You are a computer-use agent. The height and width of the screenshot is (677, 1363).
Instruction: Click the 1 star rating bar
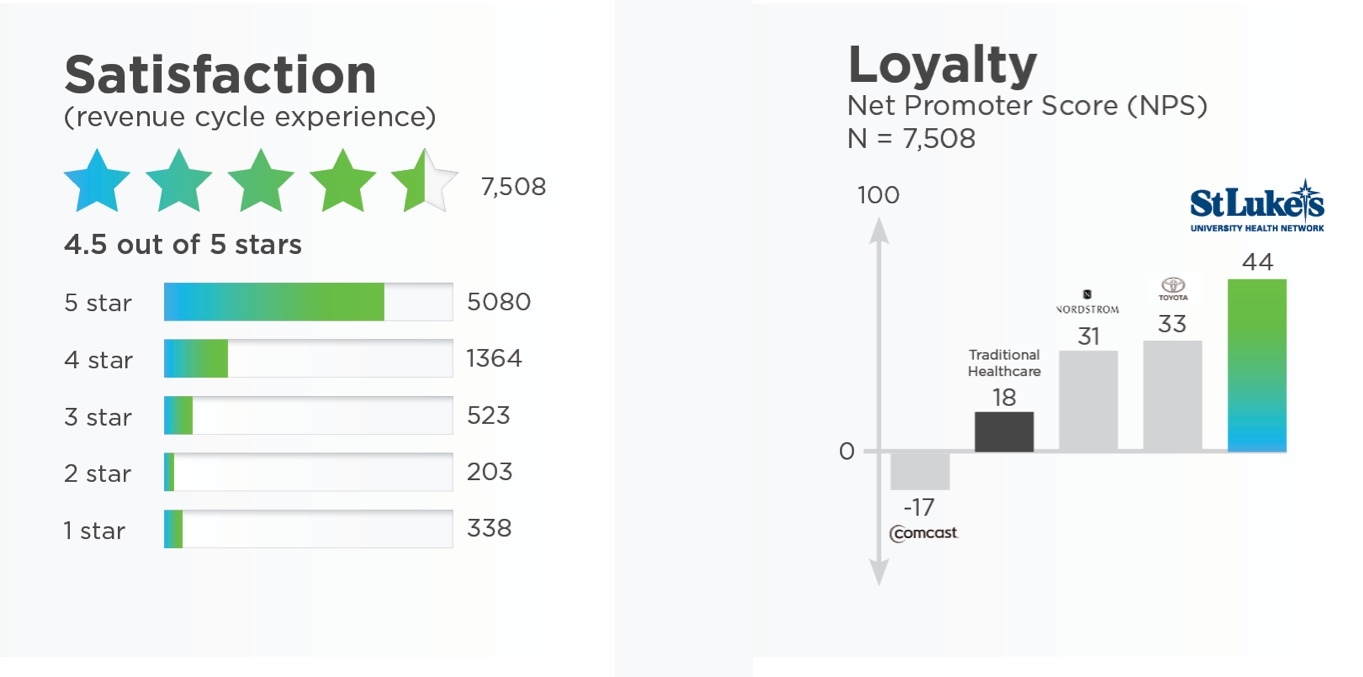tap(308, 529)
